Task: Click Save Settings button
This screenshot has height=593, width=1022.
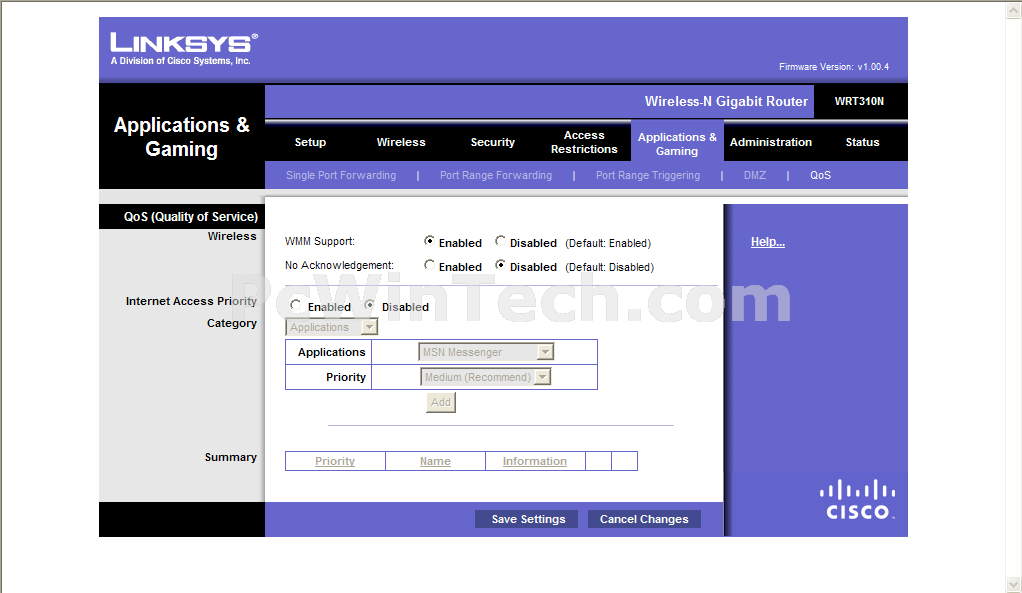Action: pyautogui.click(x=528, y=519)
